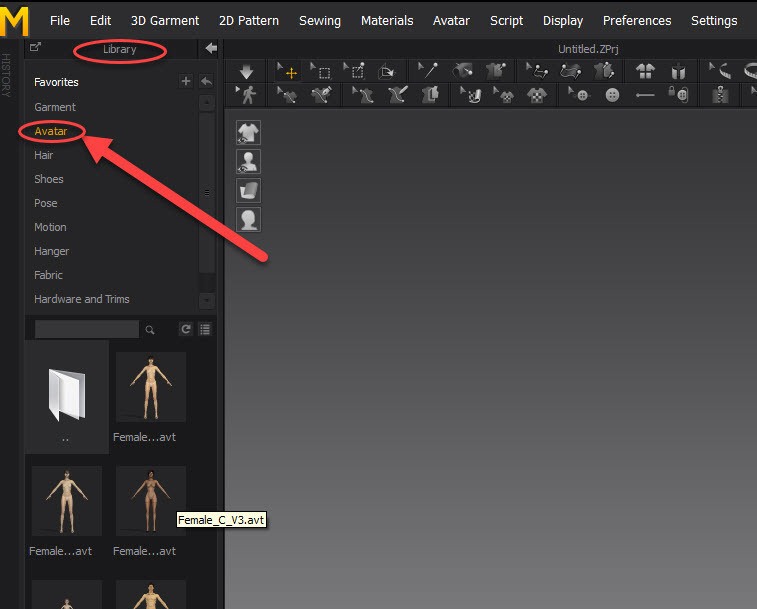
Task: Select Shoes in Favorites list
Action: [49, 179]
